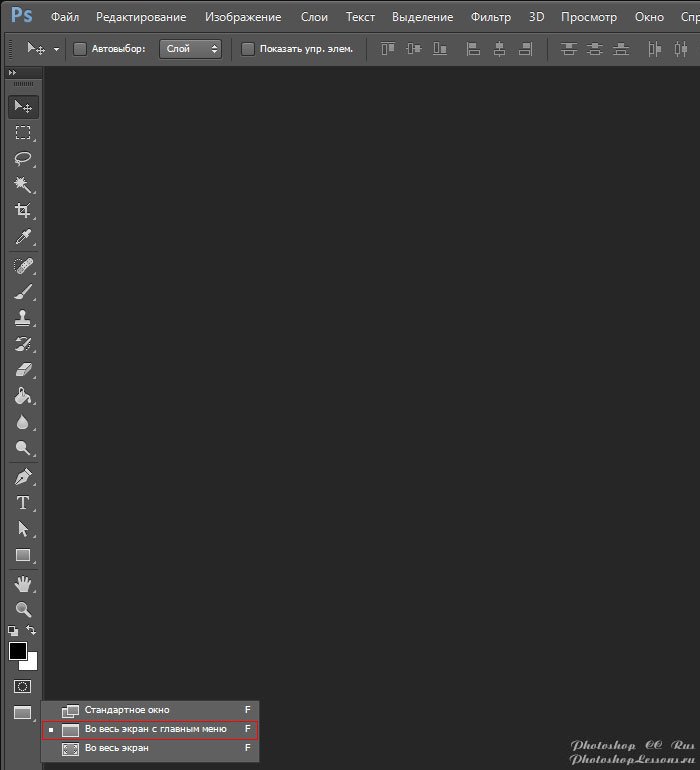700x770 pixels.
Task: Select the Magic Wand tool
Action: [x=22, y=185]
